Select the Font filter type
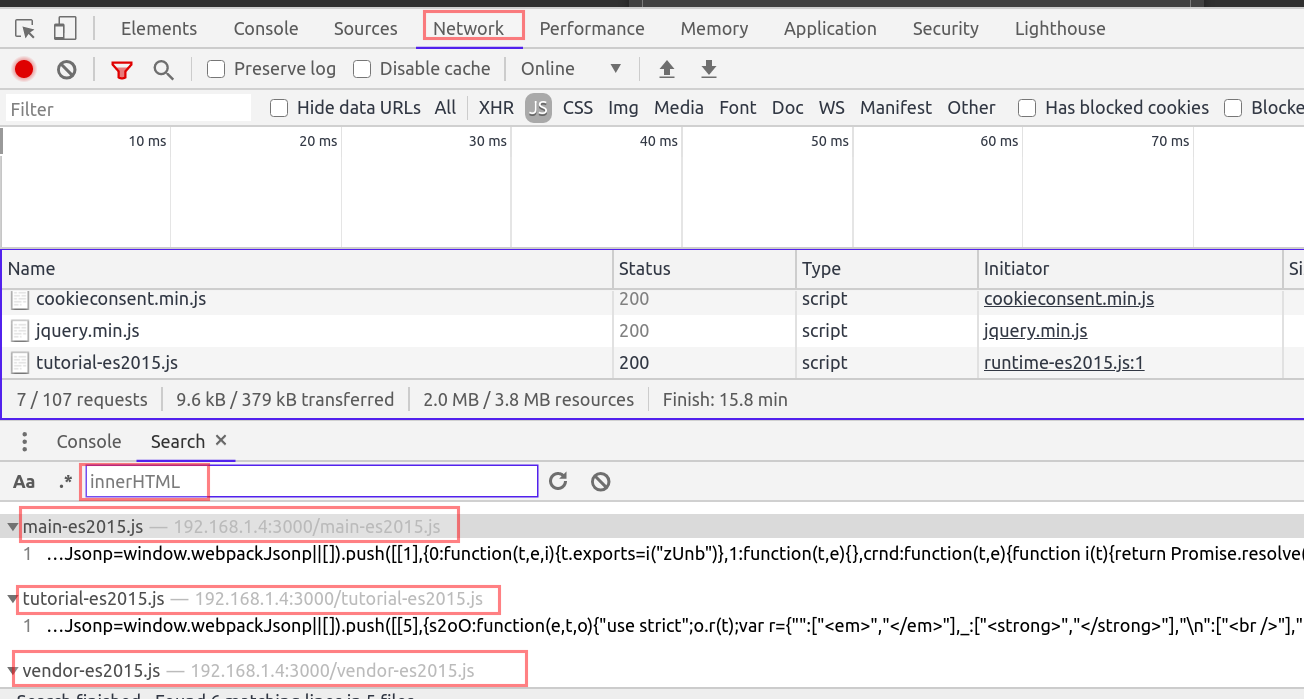 [738, 108]
